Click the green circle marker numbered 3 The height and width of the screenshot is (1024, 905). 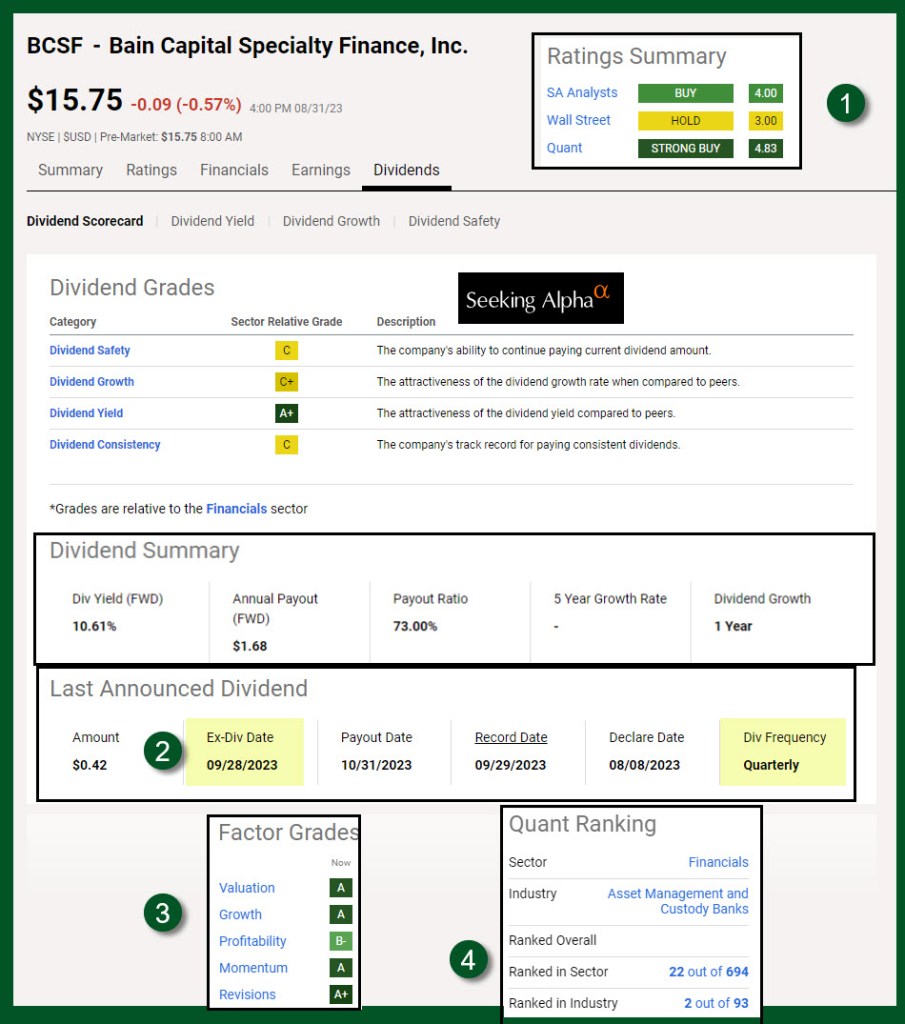click(163, 914)
